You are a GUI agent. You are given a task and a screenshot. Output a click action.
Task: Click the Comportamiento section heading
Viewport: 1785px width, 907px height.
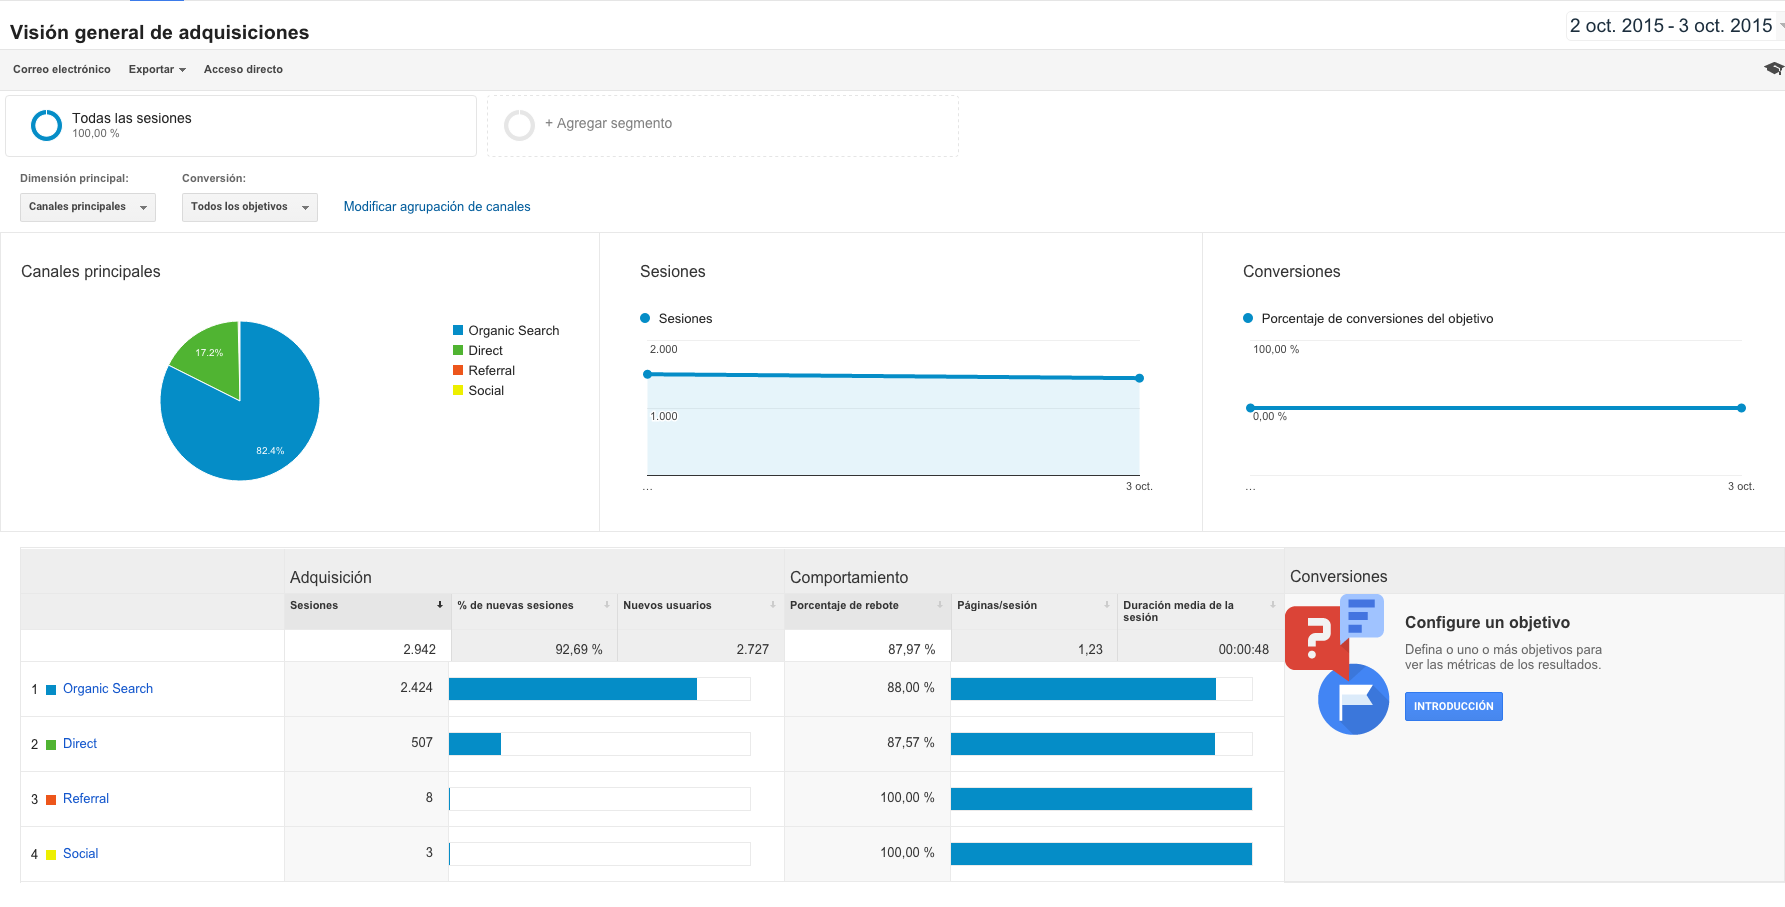pyautogui.click(x=849, y=577)
